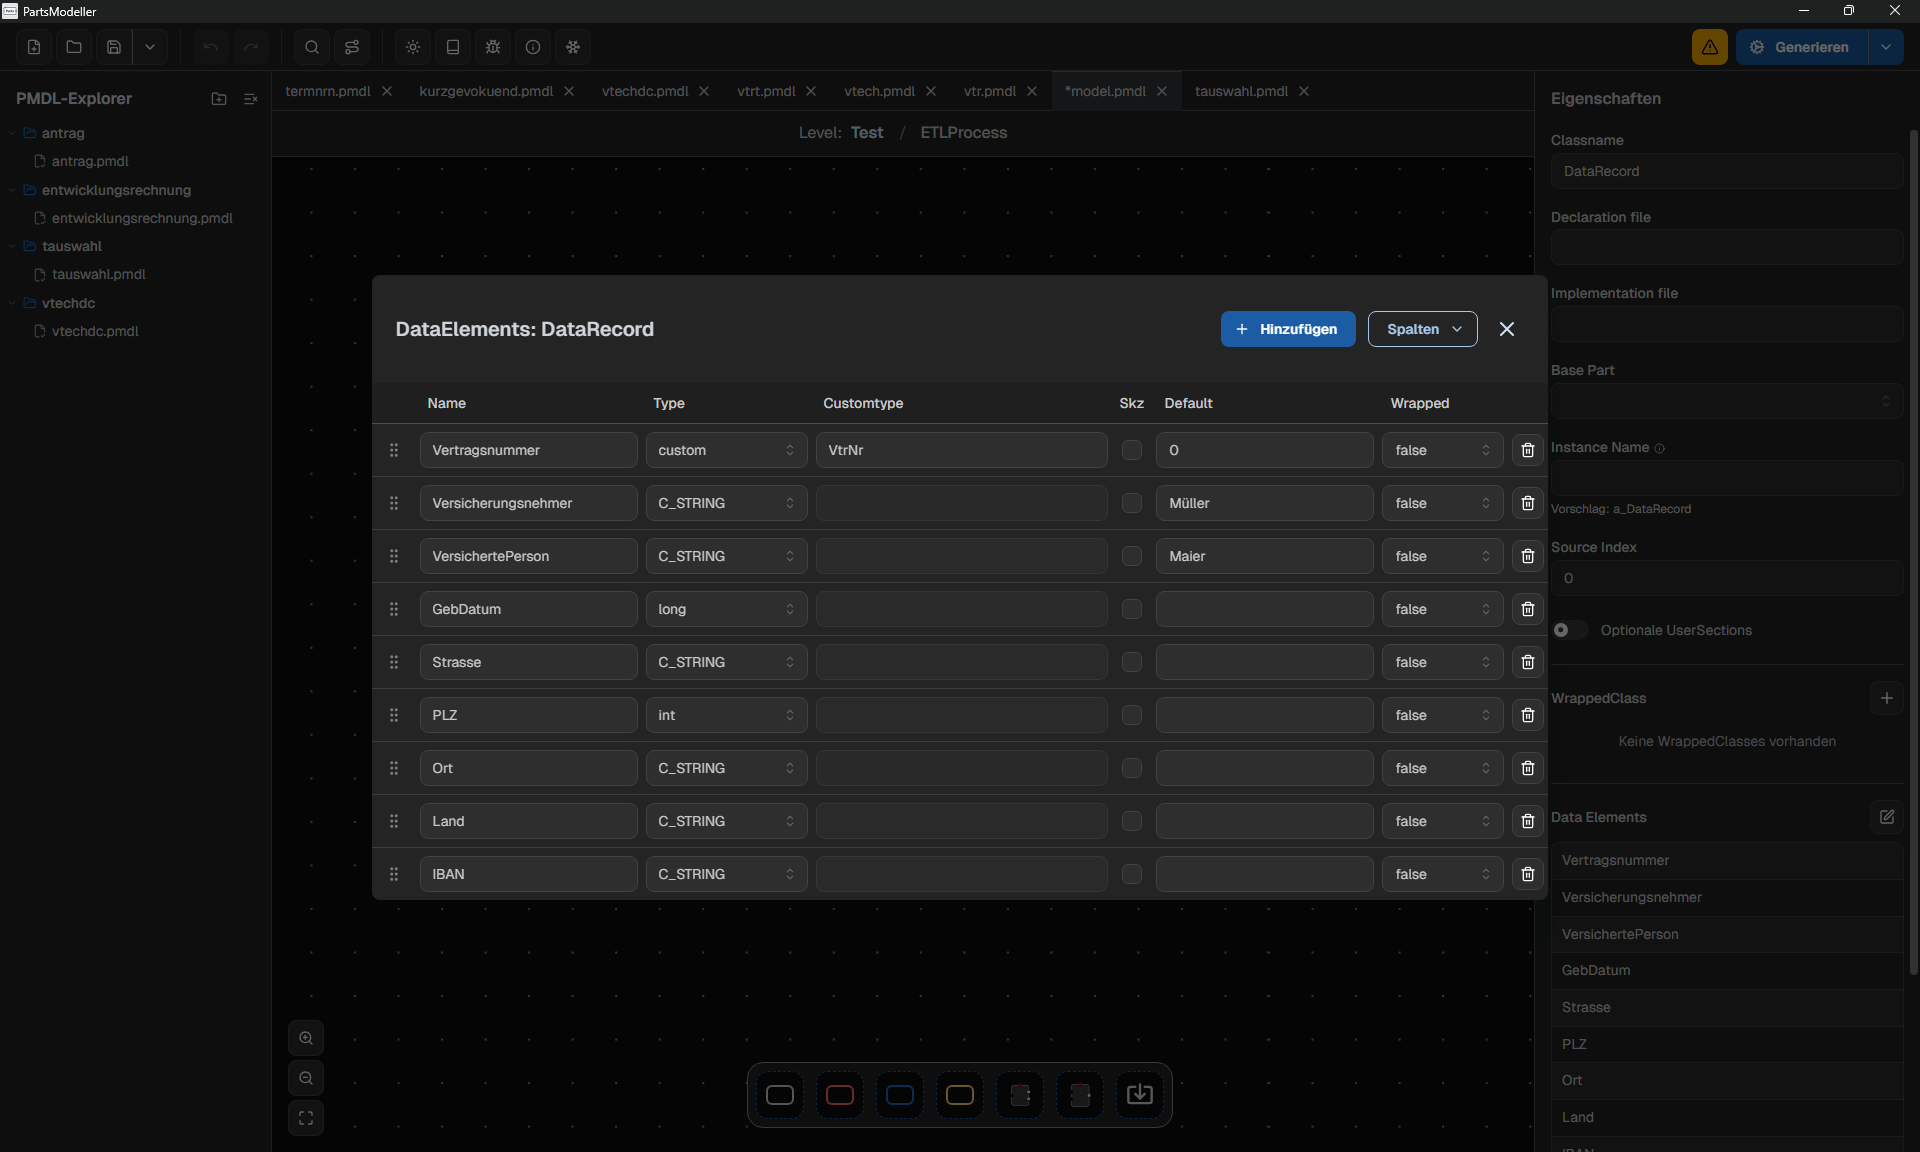Screen dimensions: 1920x1152
Task: Switch to the vtechdc.pmdl tab
Action: (644, 91)
